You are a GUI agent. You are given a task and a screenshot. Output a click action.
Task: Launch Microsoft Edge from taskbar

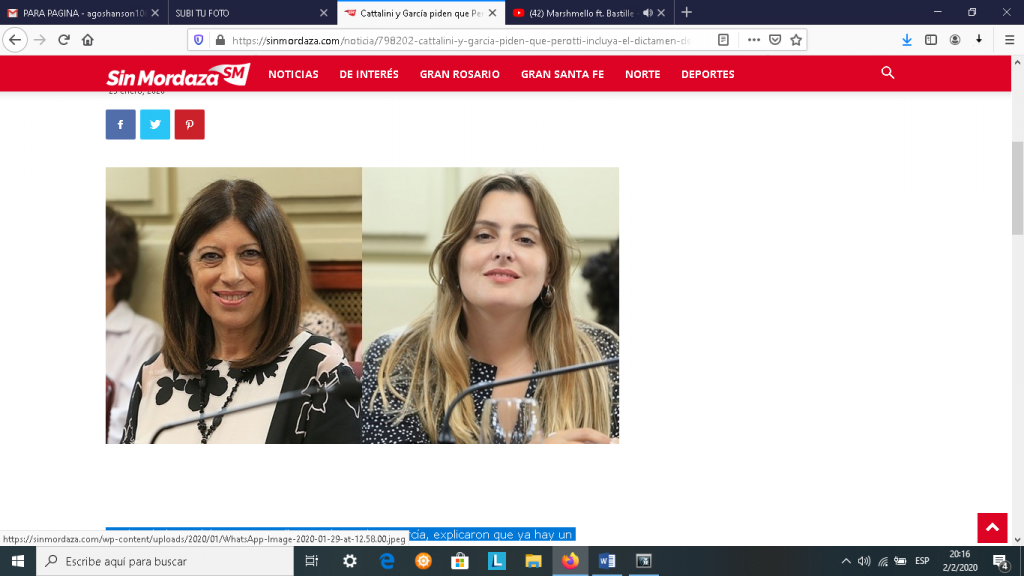tap(387, 561)
